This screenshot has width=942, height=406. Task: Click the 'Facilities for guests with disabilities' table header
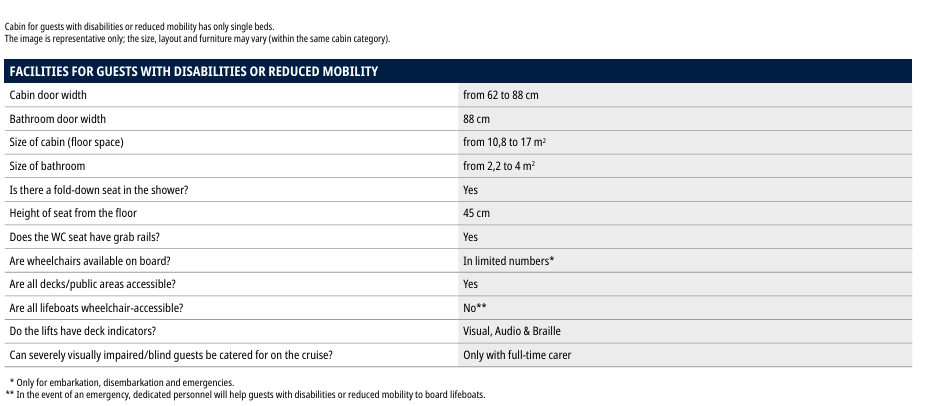point(193,71)
